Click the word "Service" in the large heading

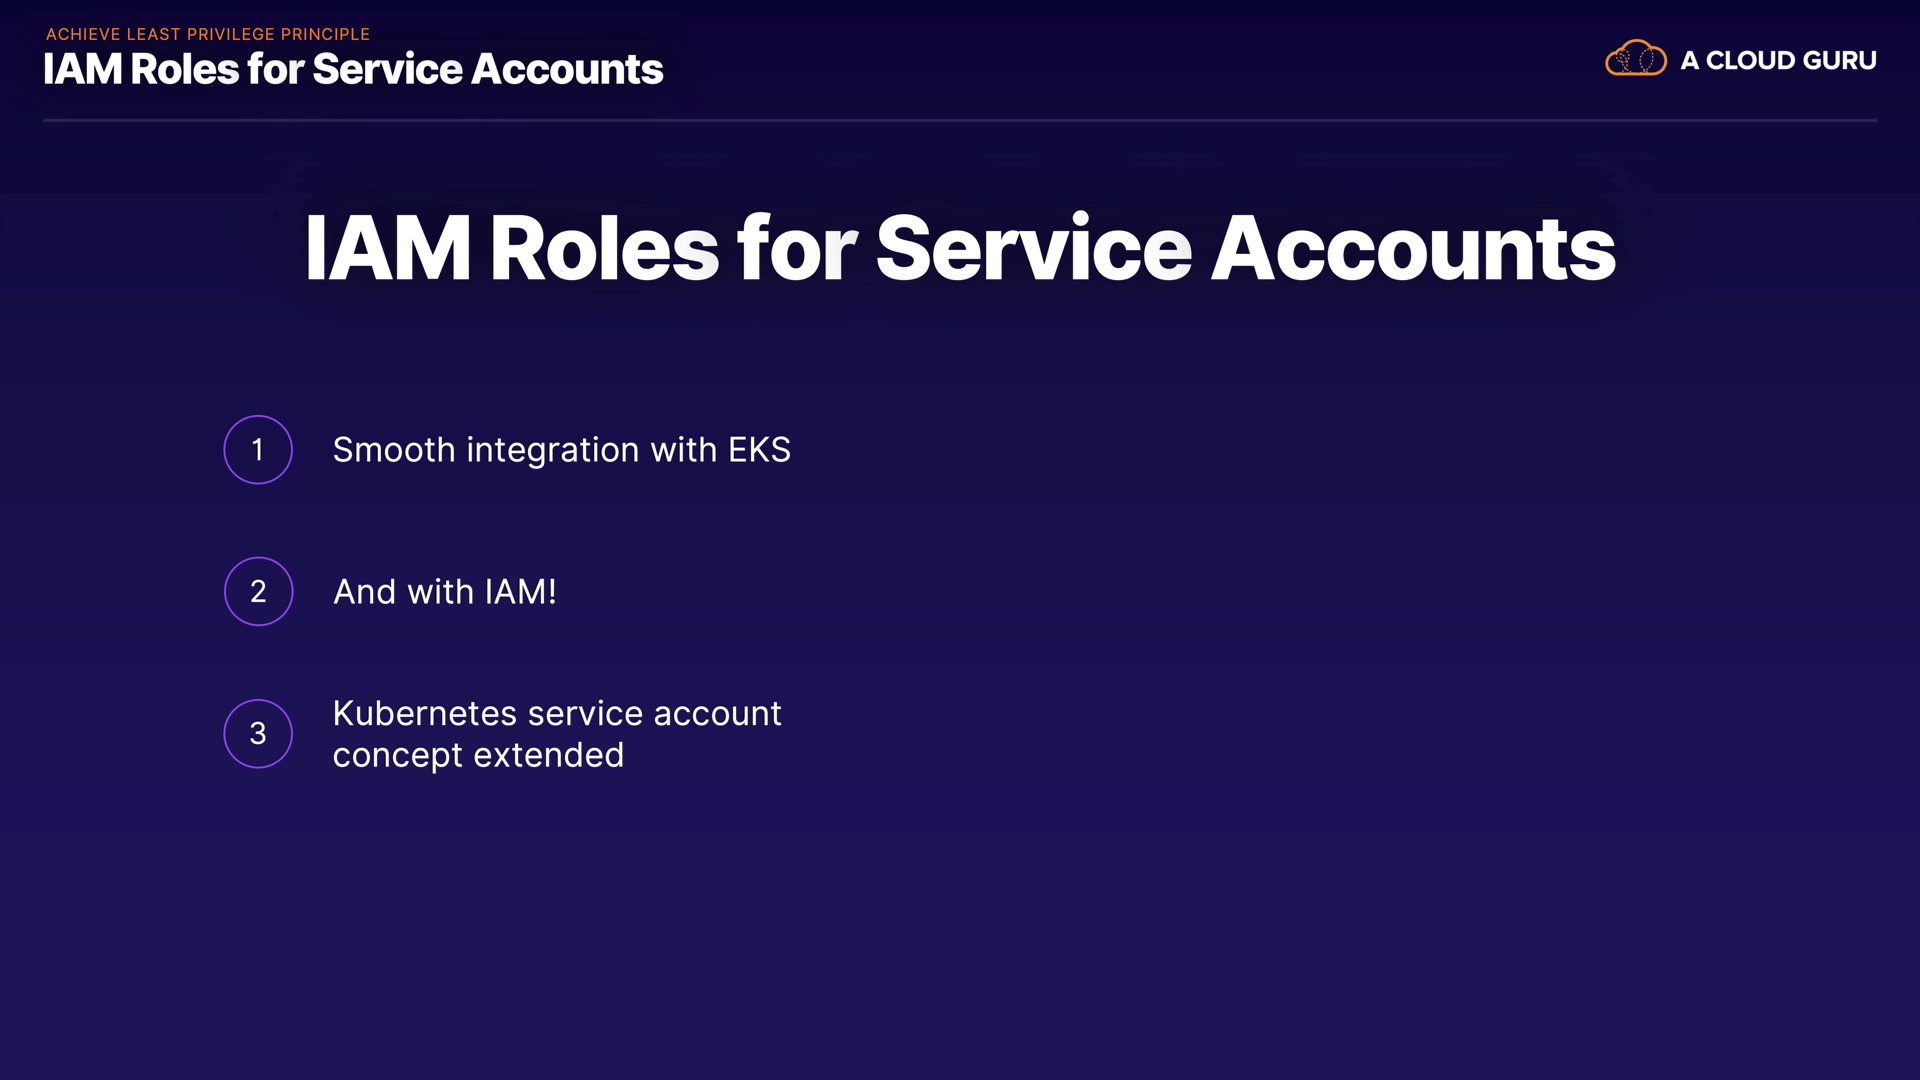click(x=1033, y=249)
